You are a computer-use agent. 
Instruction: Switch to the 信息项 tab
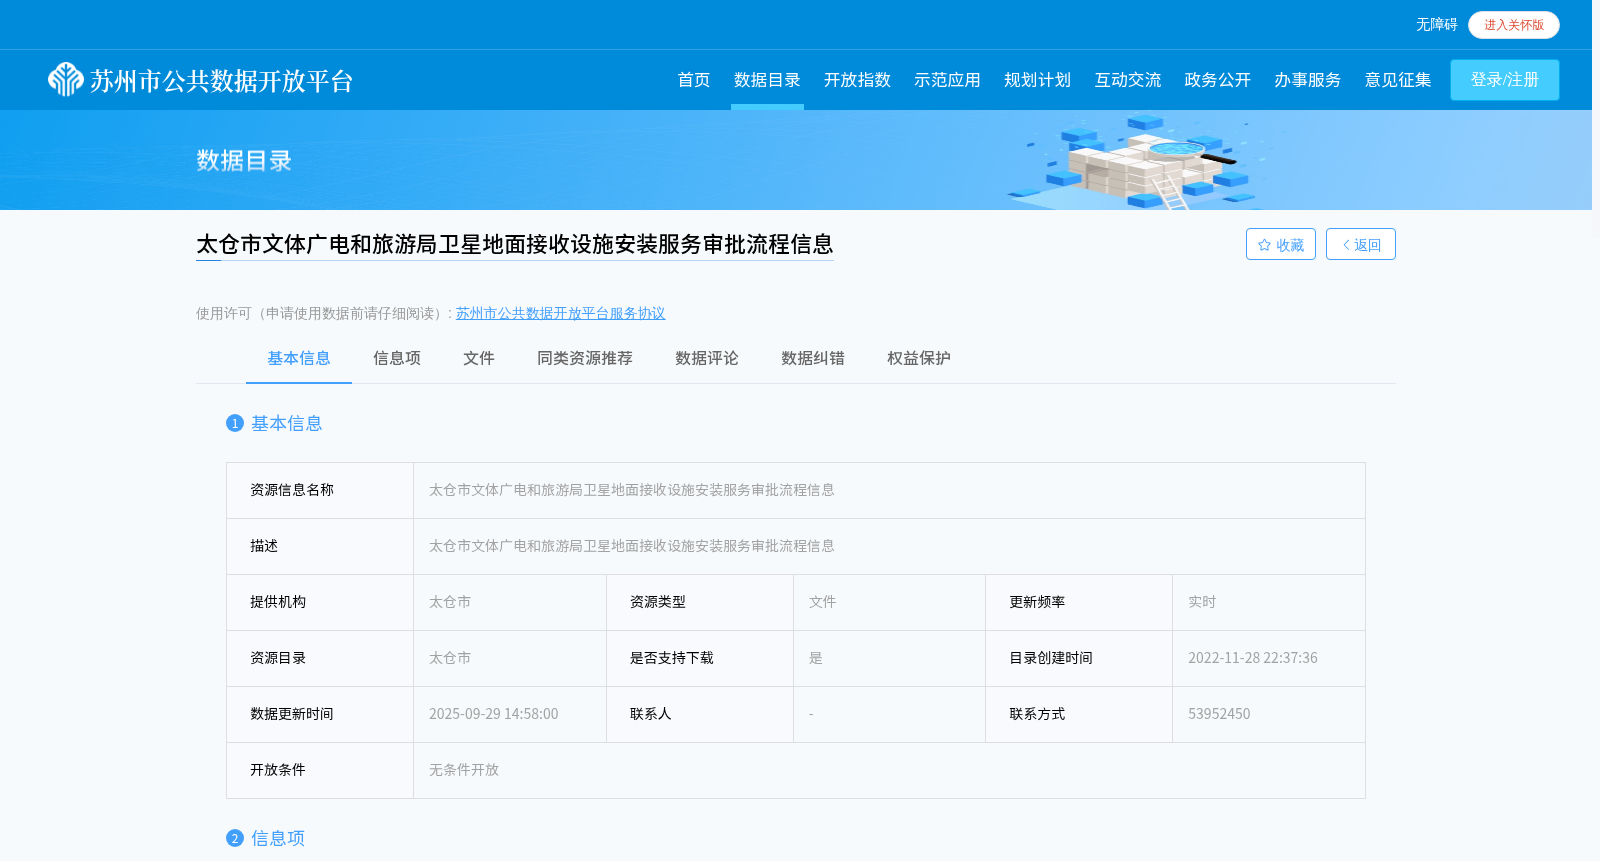(x=397, y=358)
